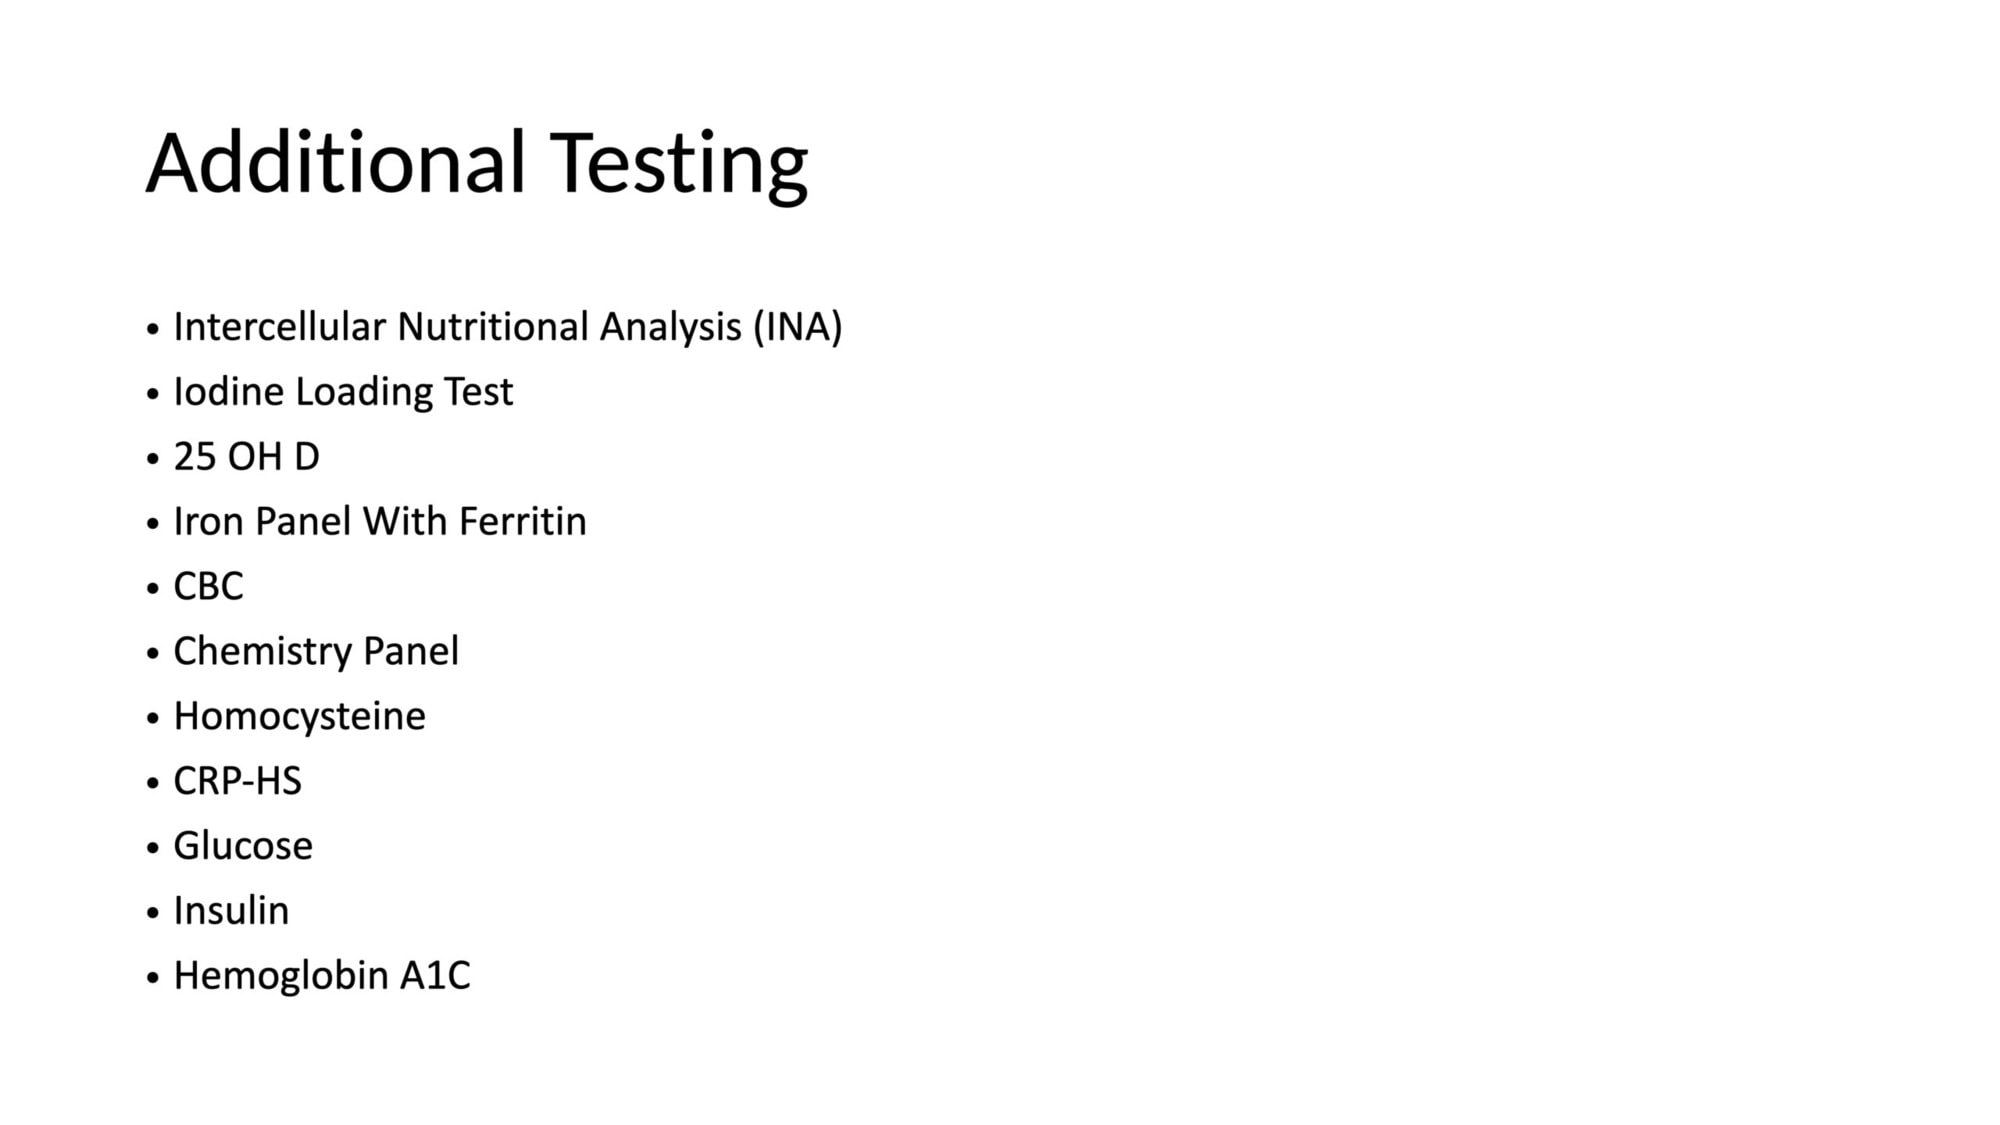The width and height of the screenshot is (2000, 1125).
Task: Select the 25 OH D item
Action: point(246,457)
